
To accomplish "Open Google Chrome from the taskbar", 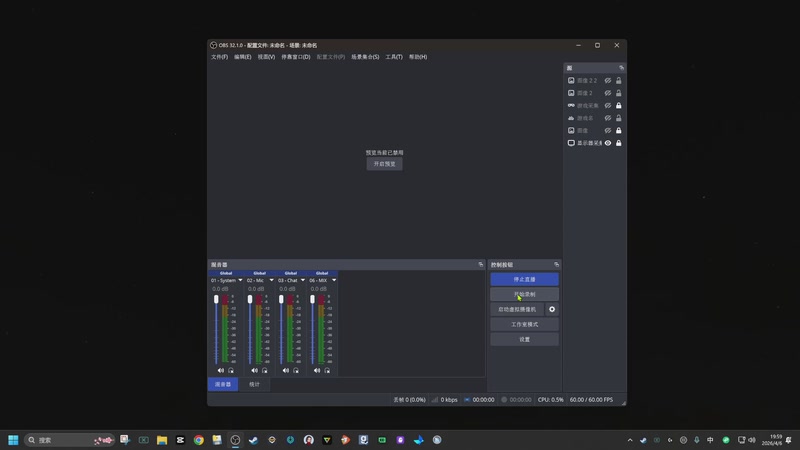I will pos(198,440).
